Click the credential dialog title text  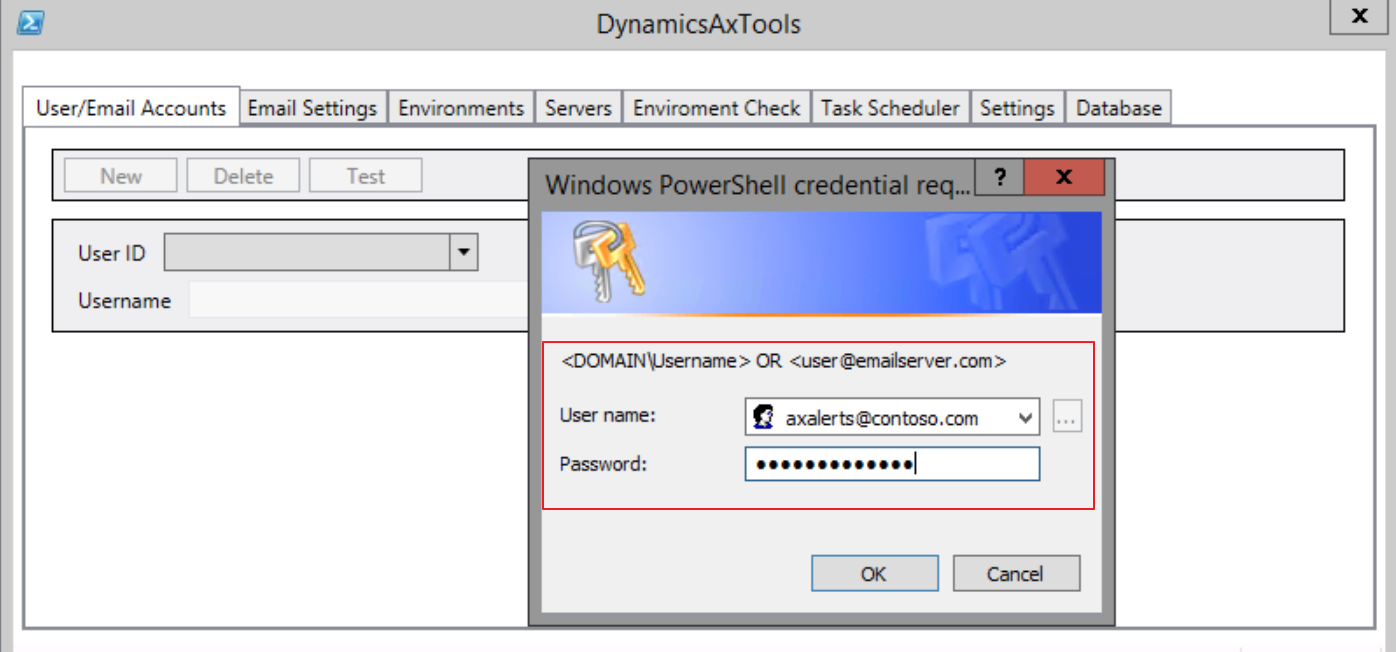(x=757, y=185)
